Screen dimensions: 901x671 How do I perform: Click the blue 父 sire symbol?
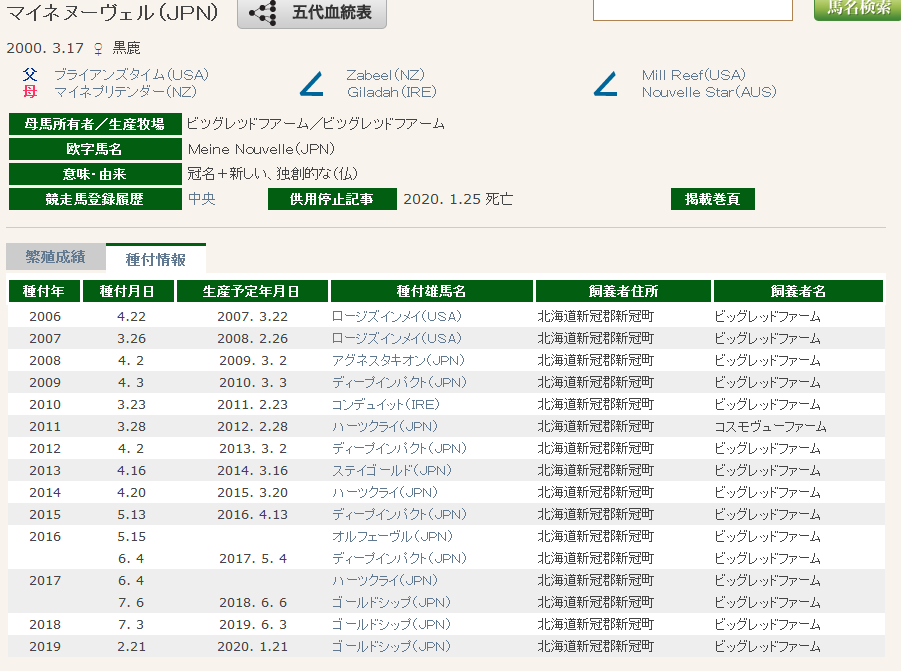[31, 75]
